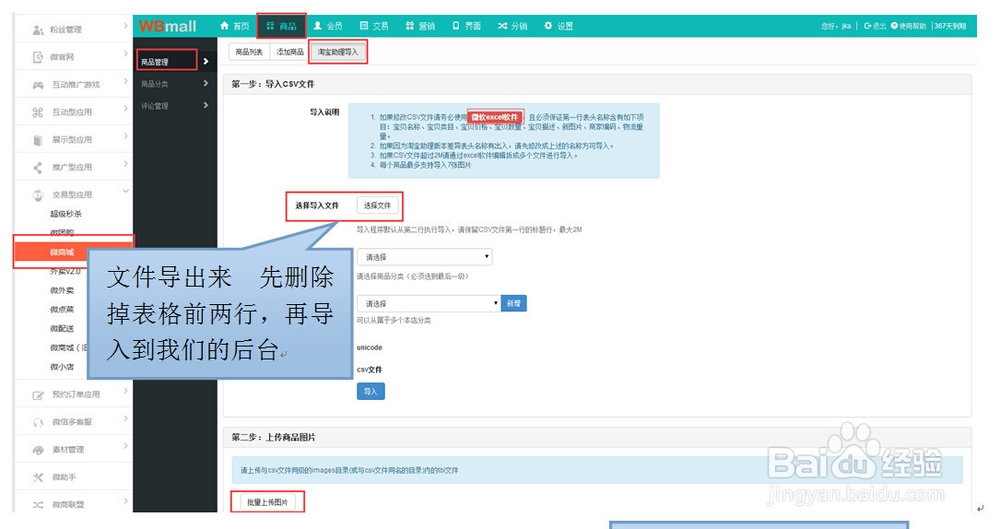
Task: Select 微外卖 in sidebar submenu
Action: coord(62,290)
